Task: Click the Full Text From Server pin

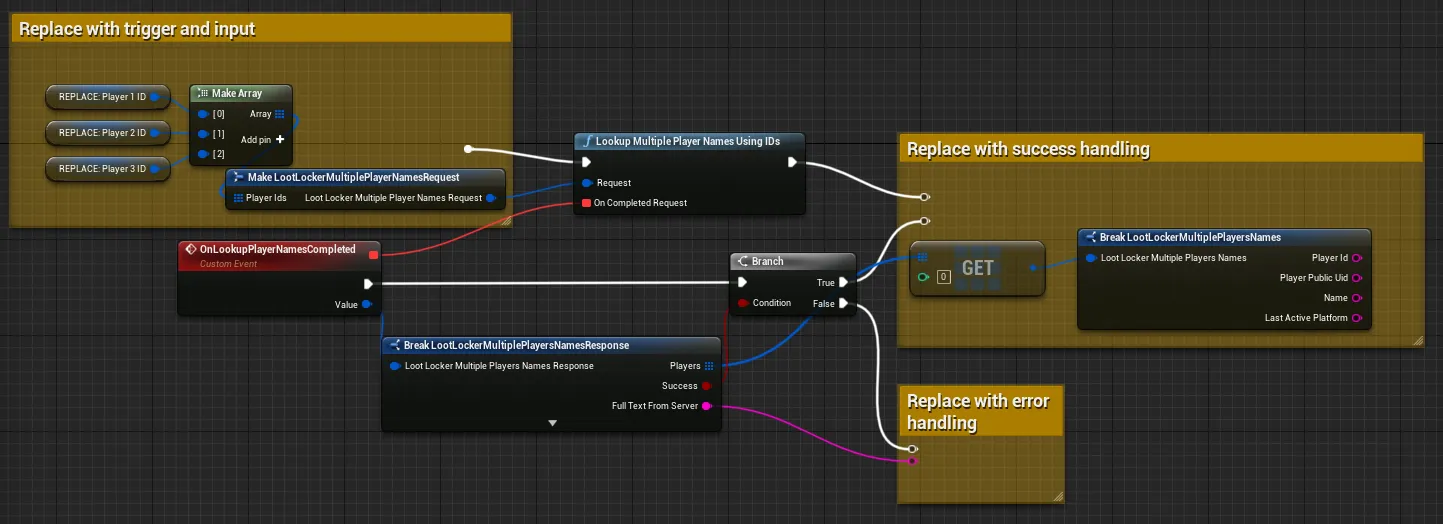Action: pyautogui.click(x=707, y=406)
